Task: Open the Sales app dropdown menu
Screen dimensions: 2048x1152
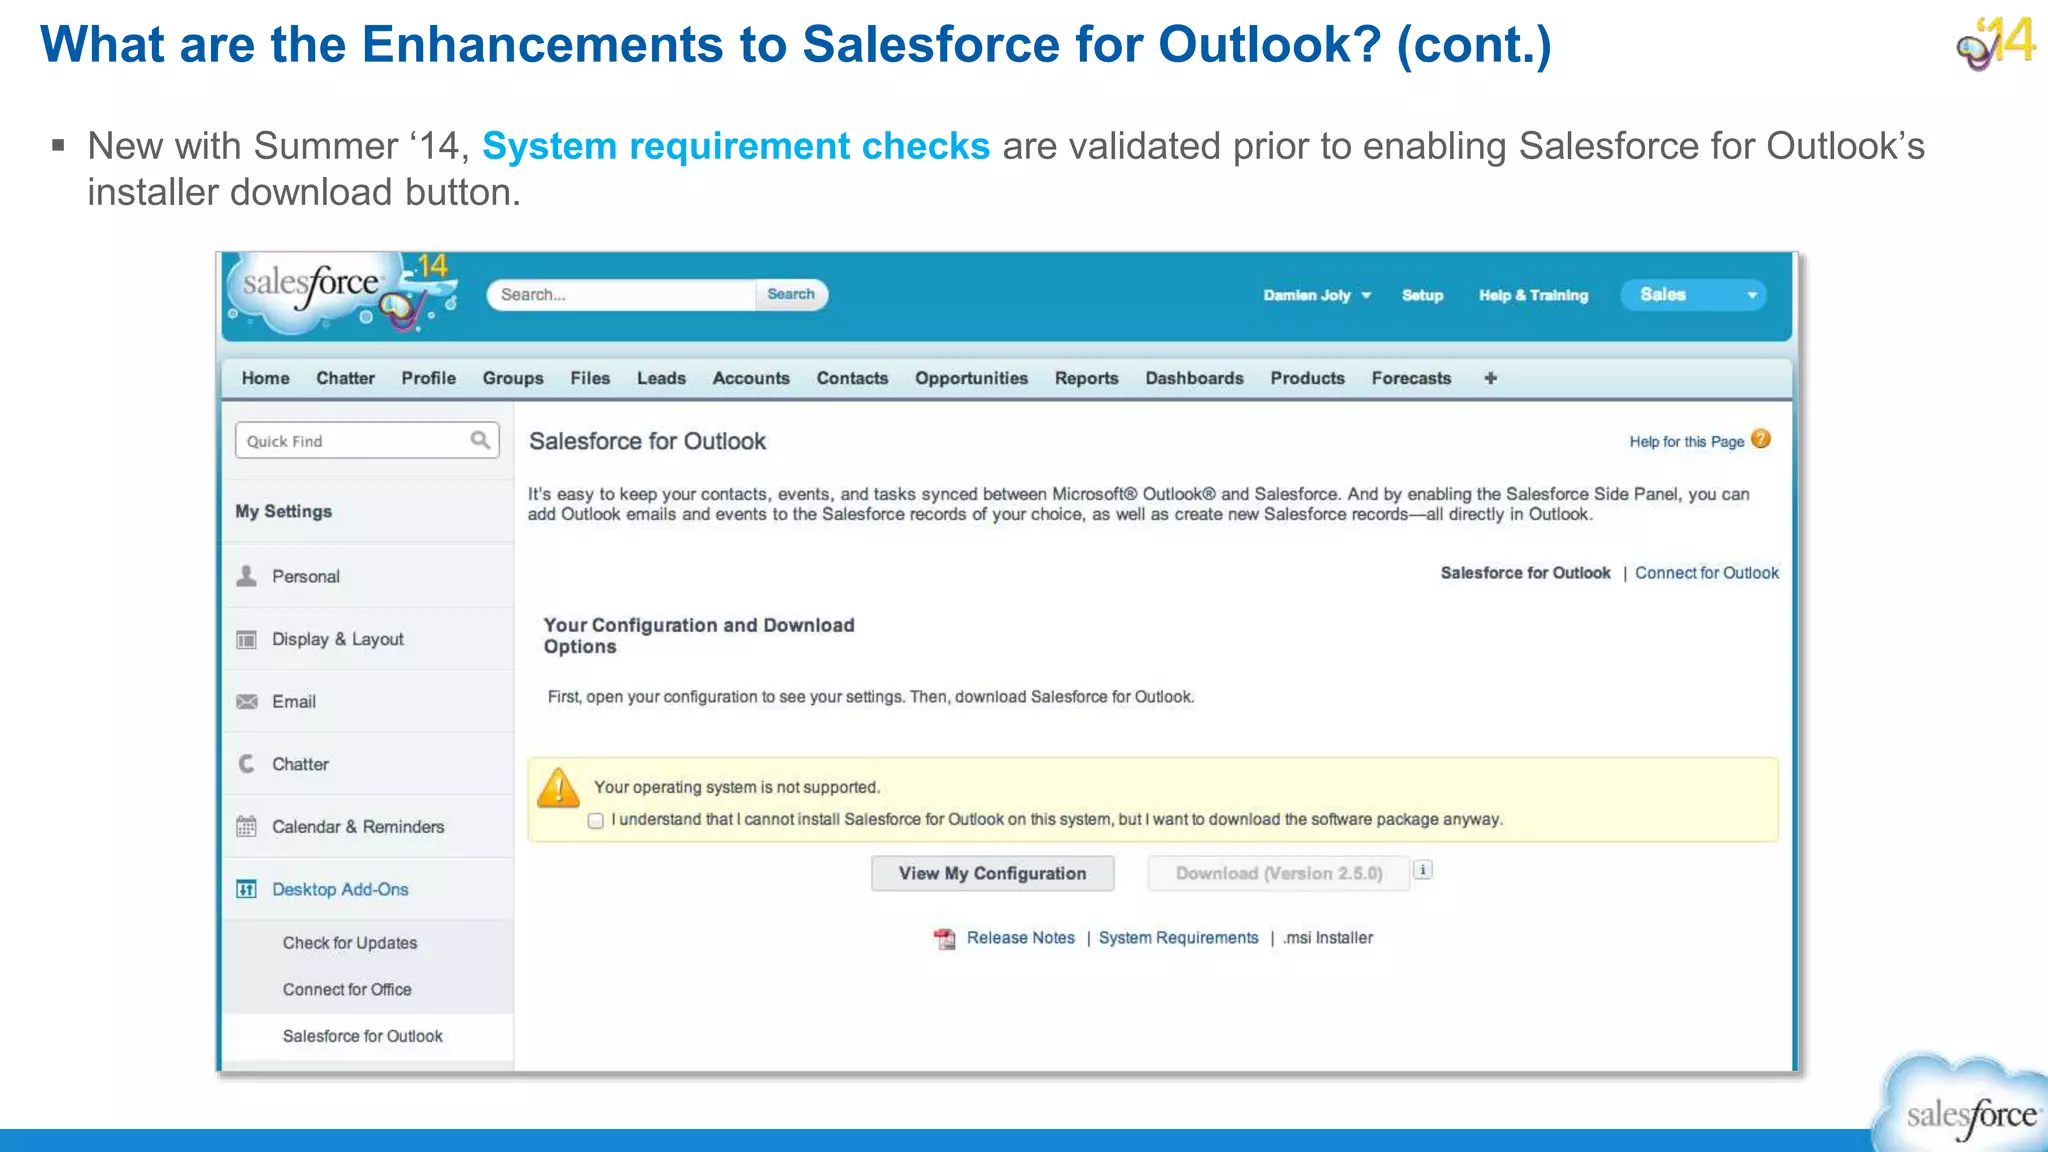Action: point(1693,294)
